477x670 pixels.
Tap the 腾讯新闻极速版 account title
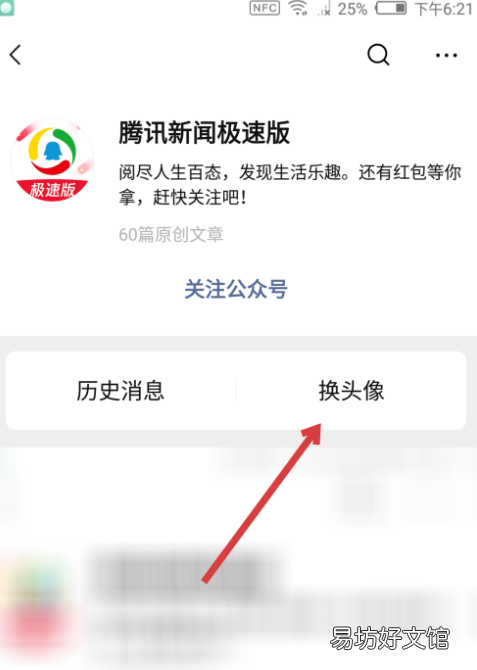point(204,132)
